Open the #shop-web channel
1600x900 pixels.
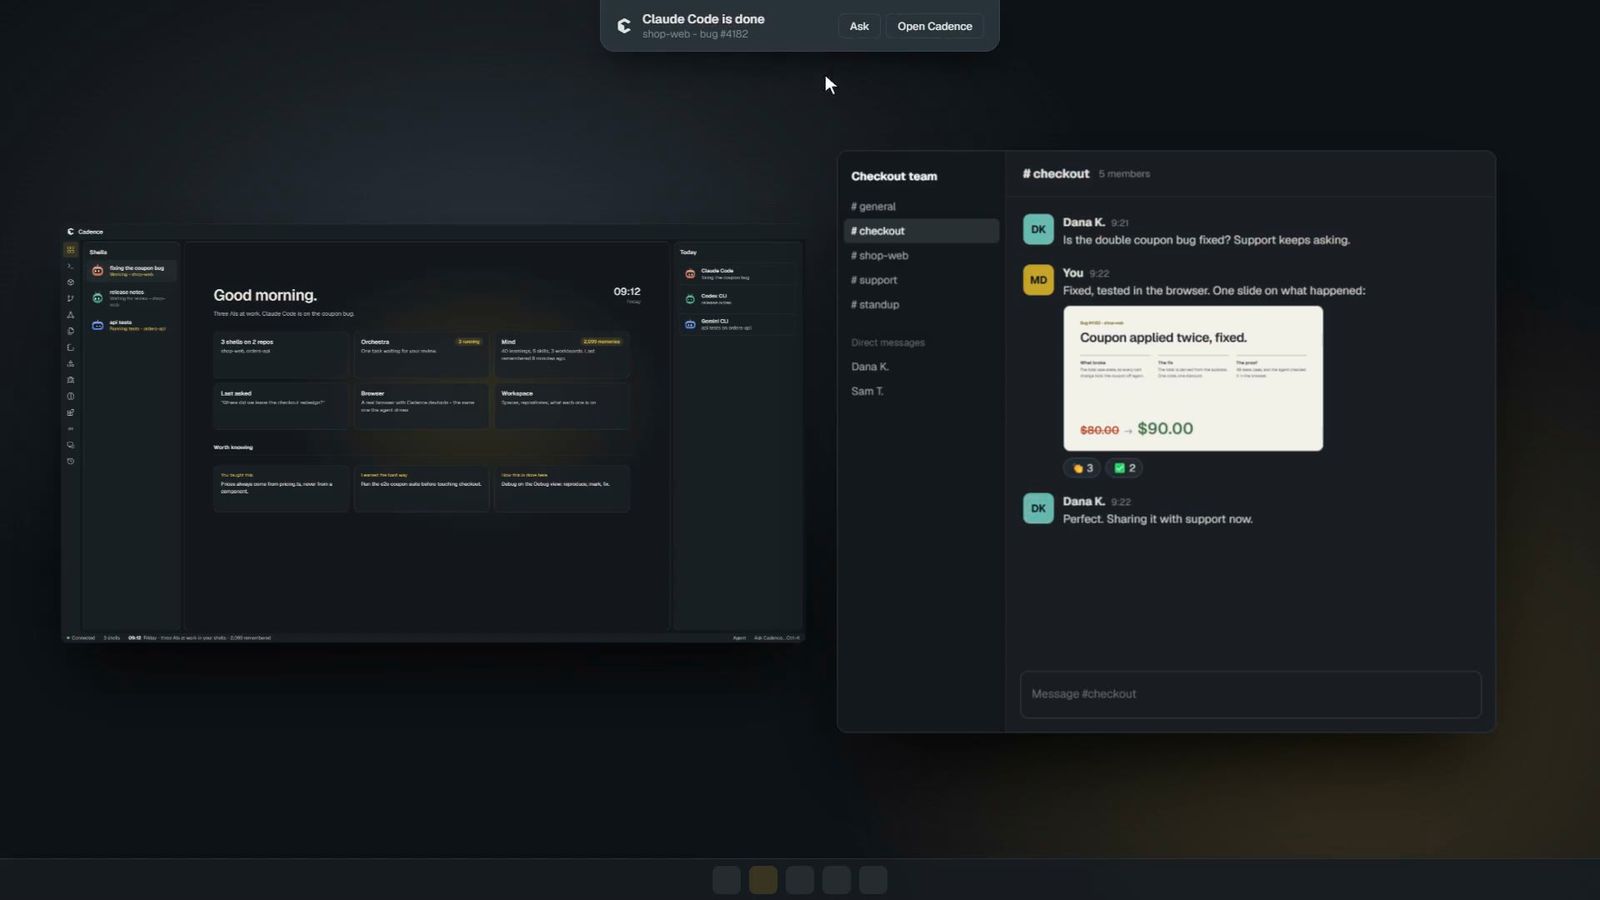921,255
